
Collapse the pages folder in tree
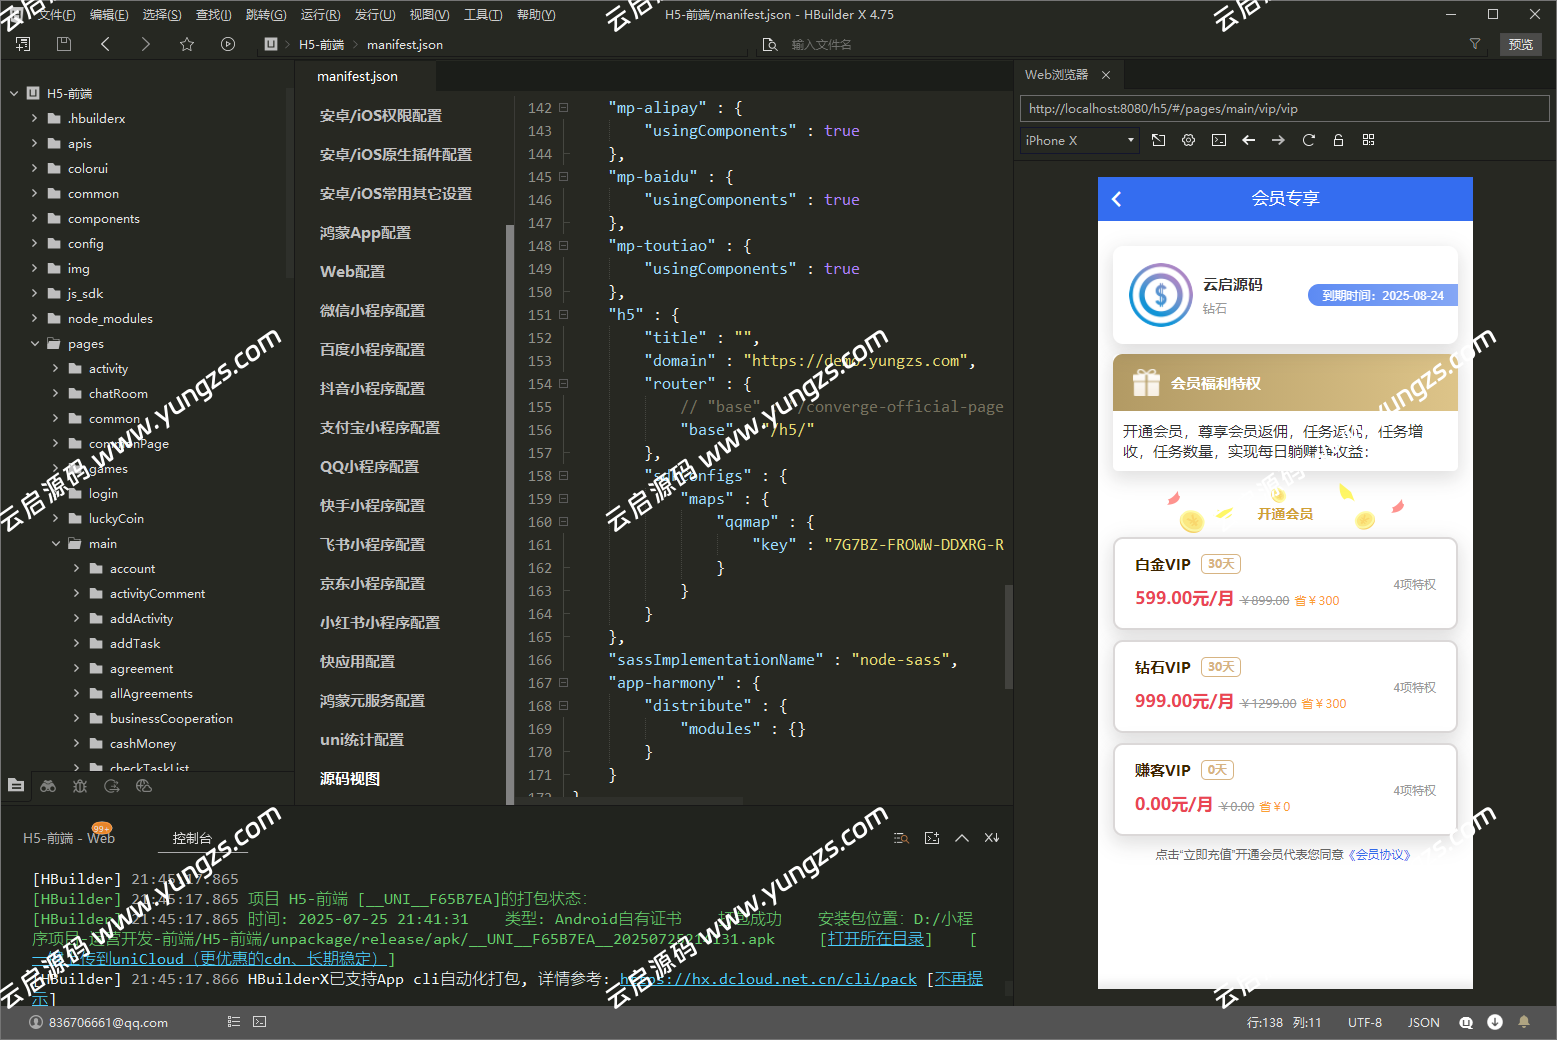point(35,344)
